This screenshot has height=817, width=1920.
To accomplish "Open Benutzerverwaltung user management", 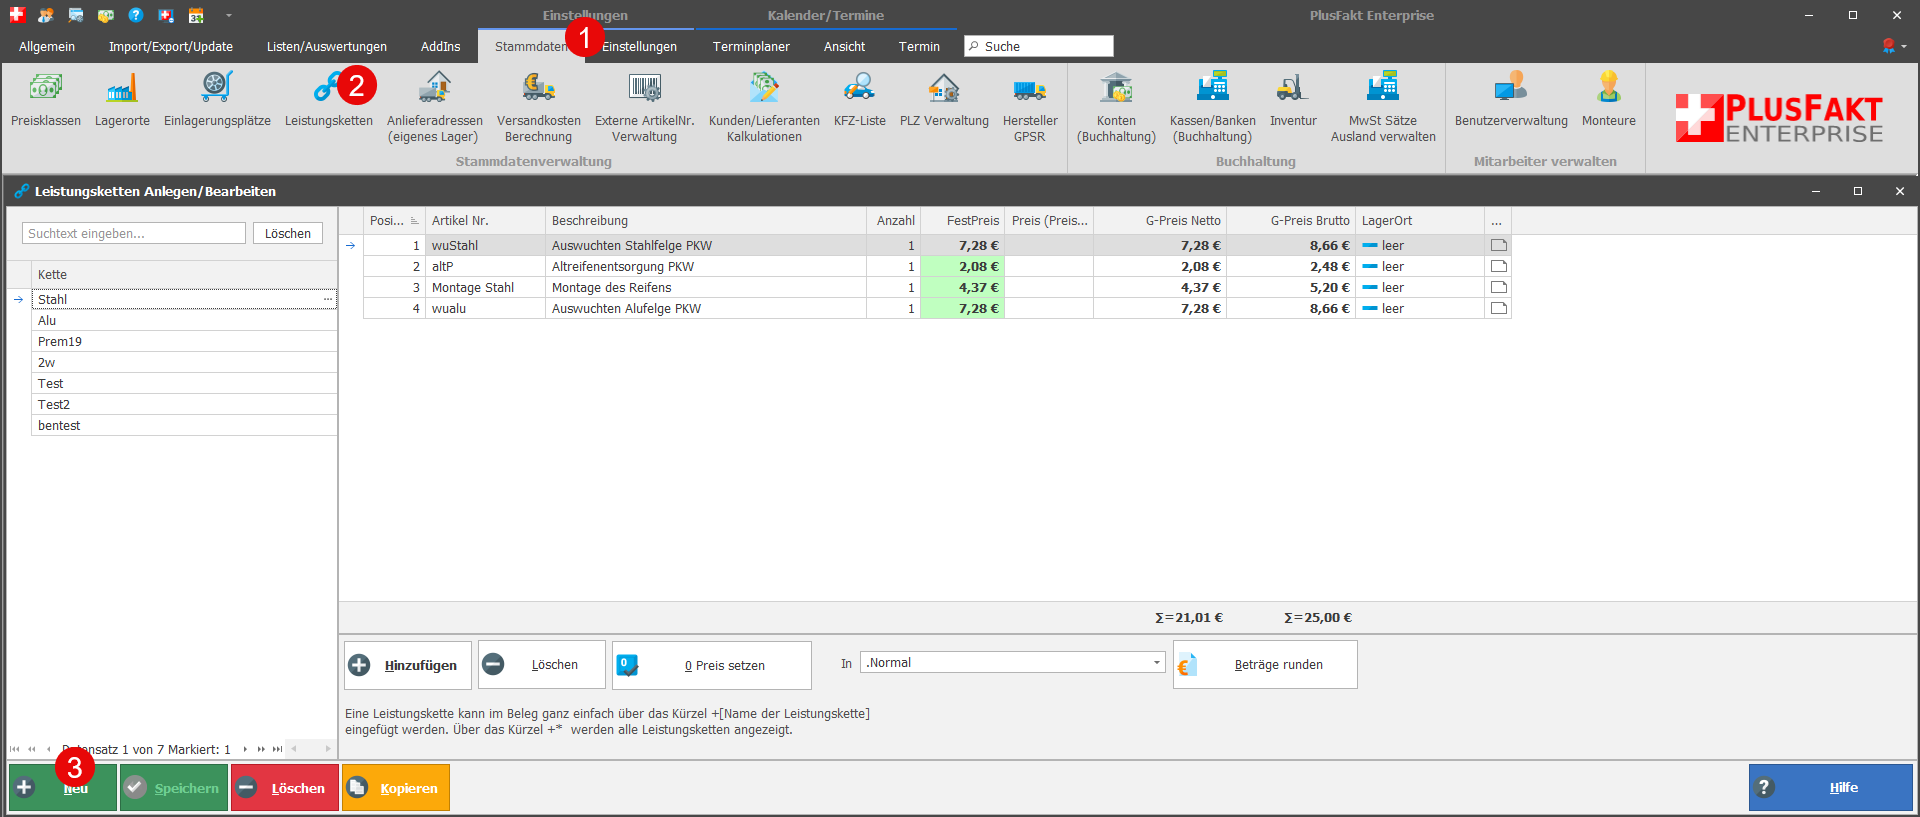I will tap(1511, 100).
